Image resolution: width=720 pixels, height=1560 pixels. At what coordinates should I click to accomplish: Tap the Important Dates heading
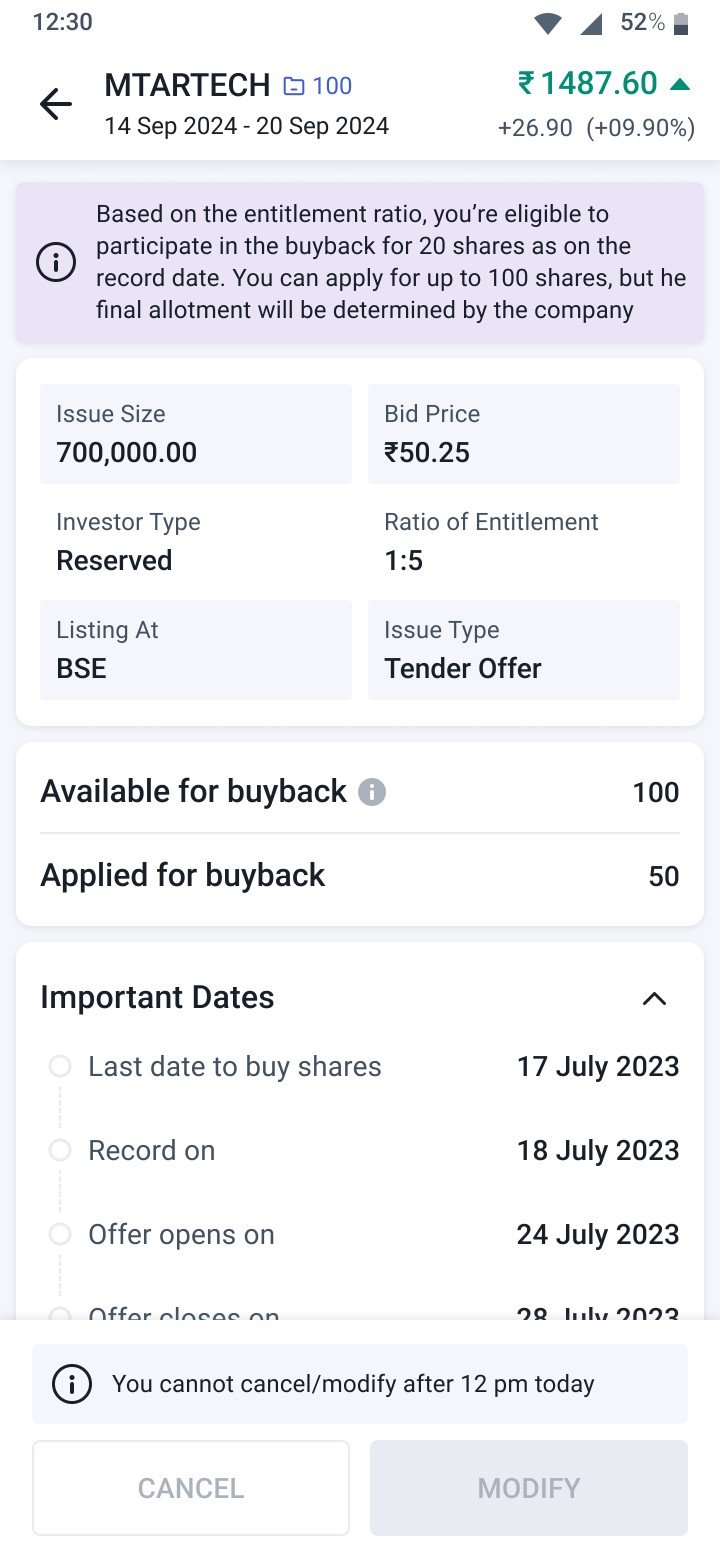coord(157,997)
